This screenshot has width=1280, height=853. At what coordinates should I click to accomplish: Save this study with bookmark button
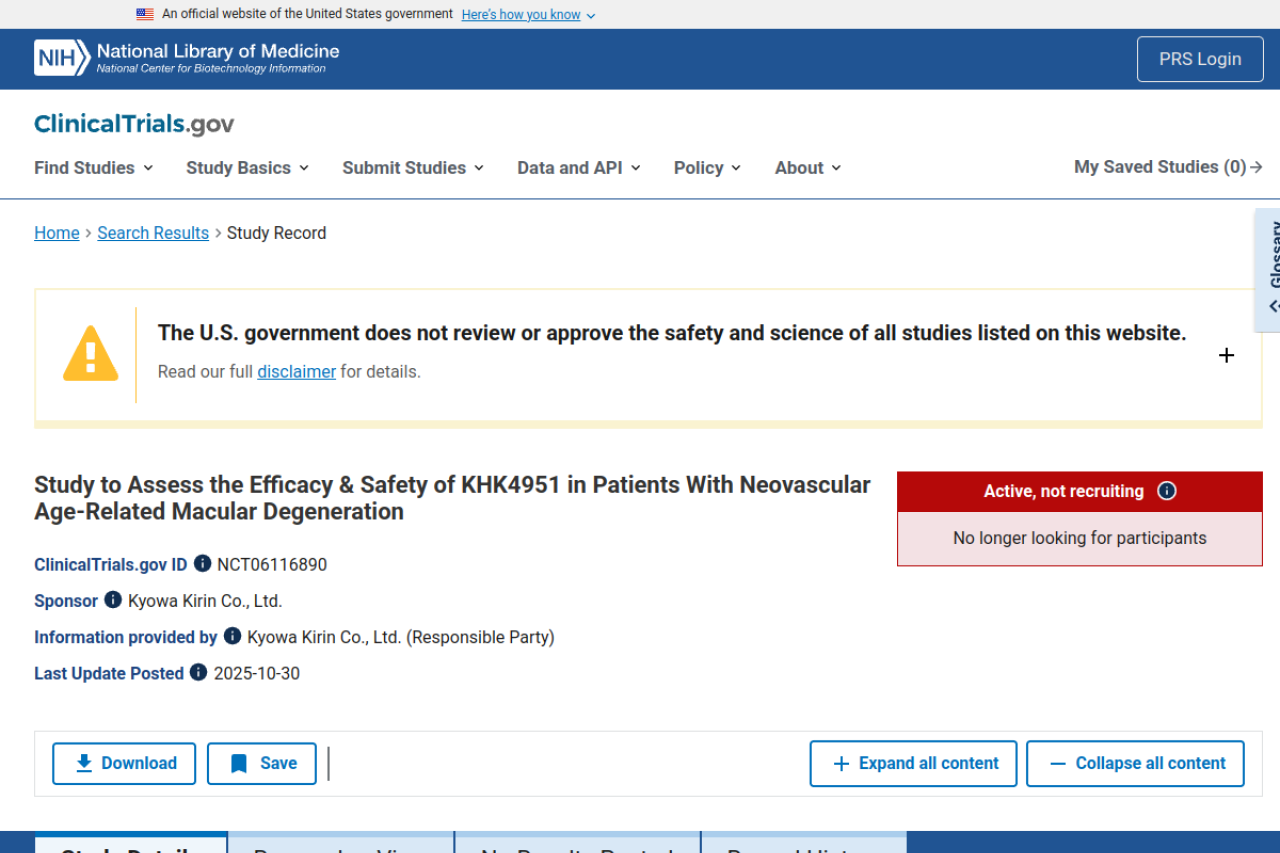tap(262, 764)
